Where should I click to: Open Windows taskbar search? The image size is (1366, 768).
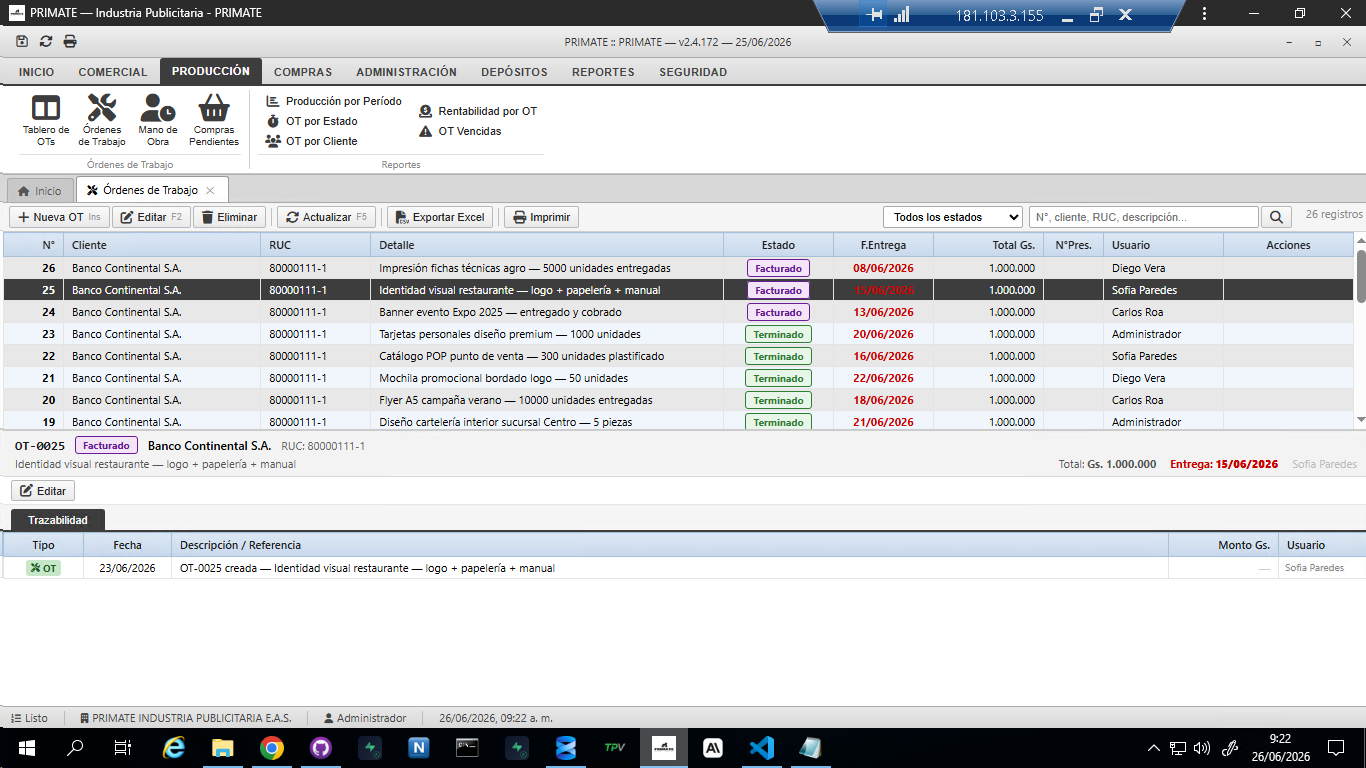coord(75,747)
